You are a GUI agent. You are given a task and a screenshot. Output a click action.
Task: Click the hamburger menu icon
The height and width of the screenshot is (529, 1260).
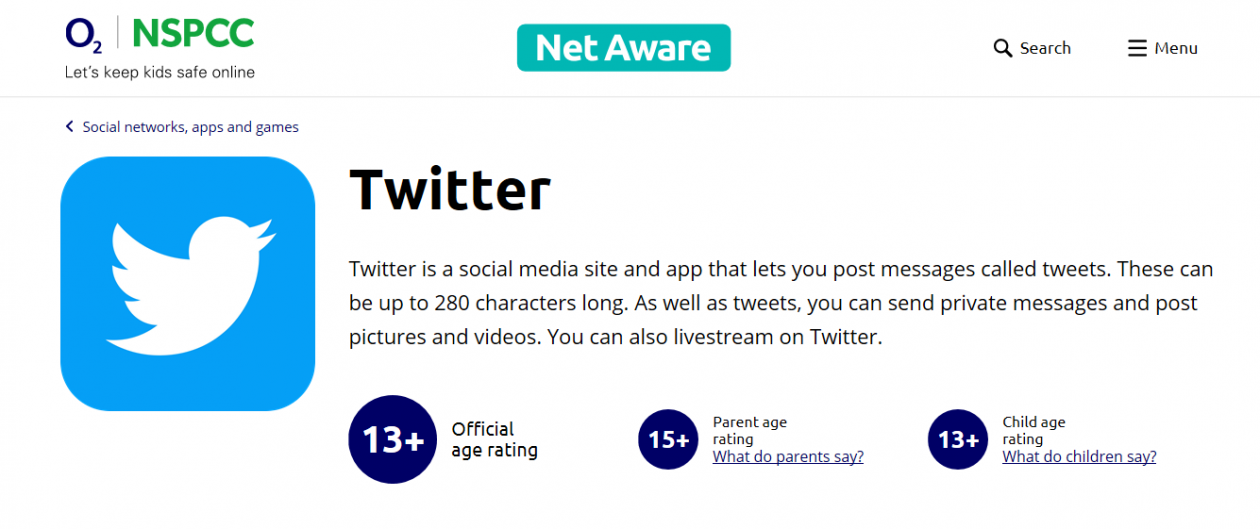pos(1137,48)
